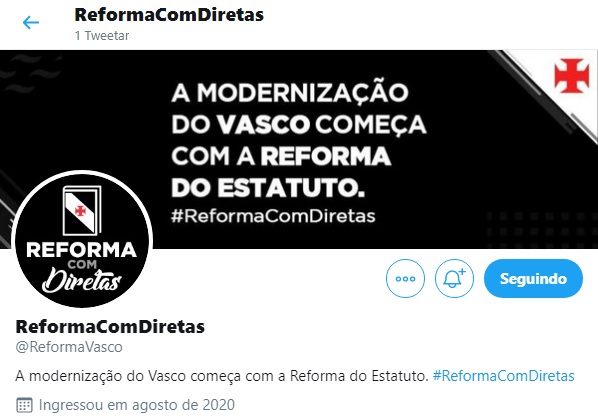
Task: Select the @ReformaVasco handle text
Action: [69, 347]
